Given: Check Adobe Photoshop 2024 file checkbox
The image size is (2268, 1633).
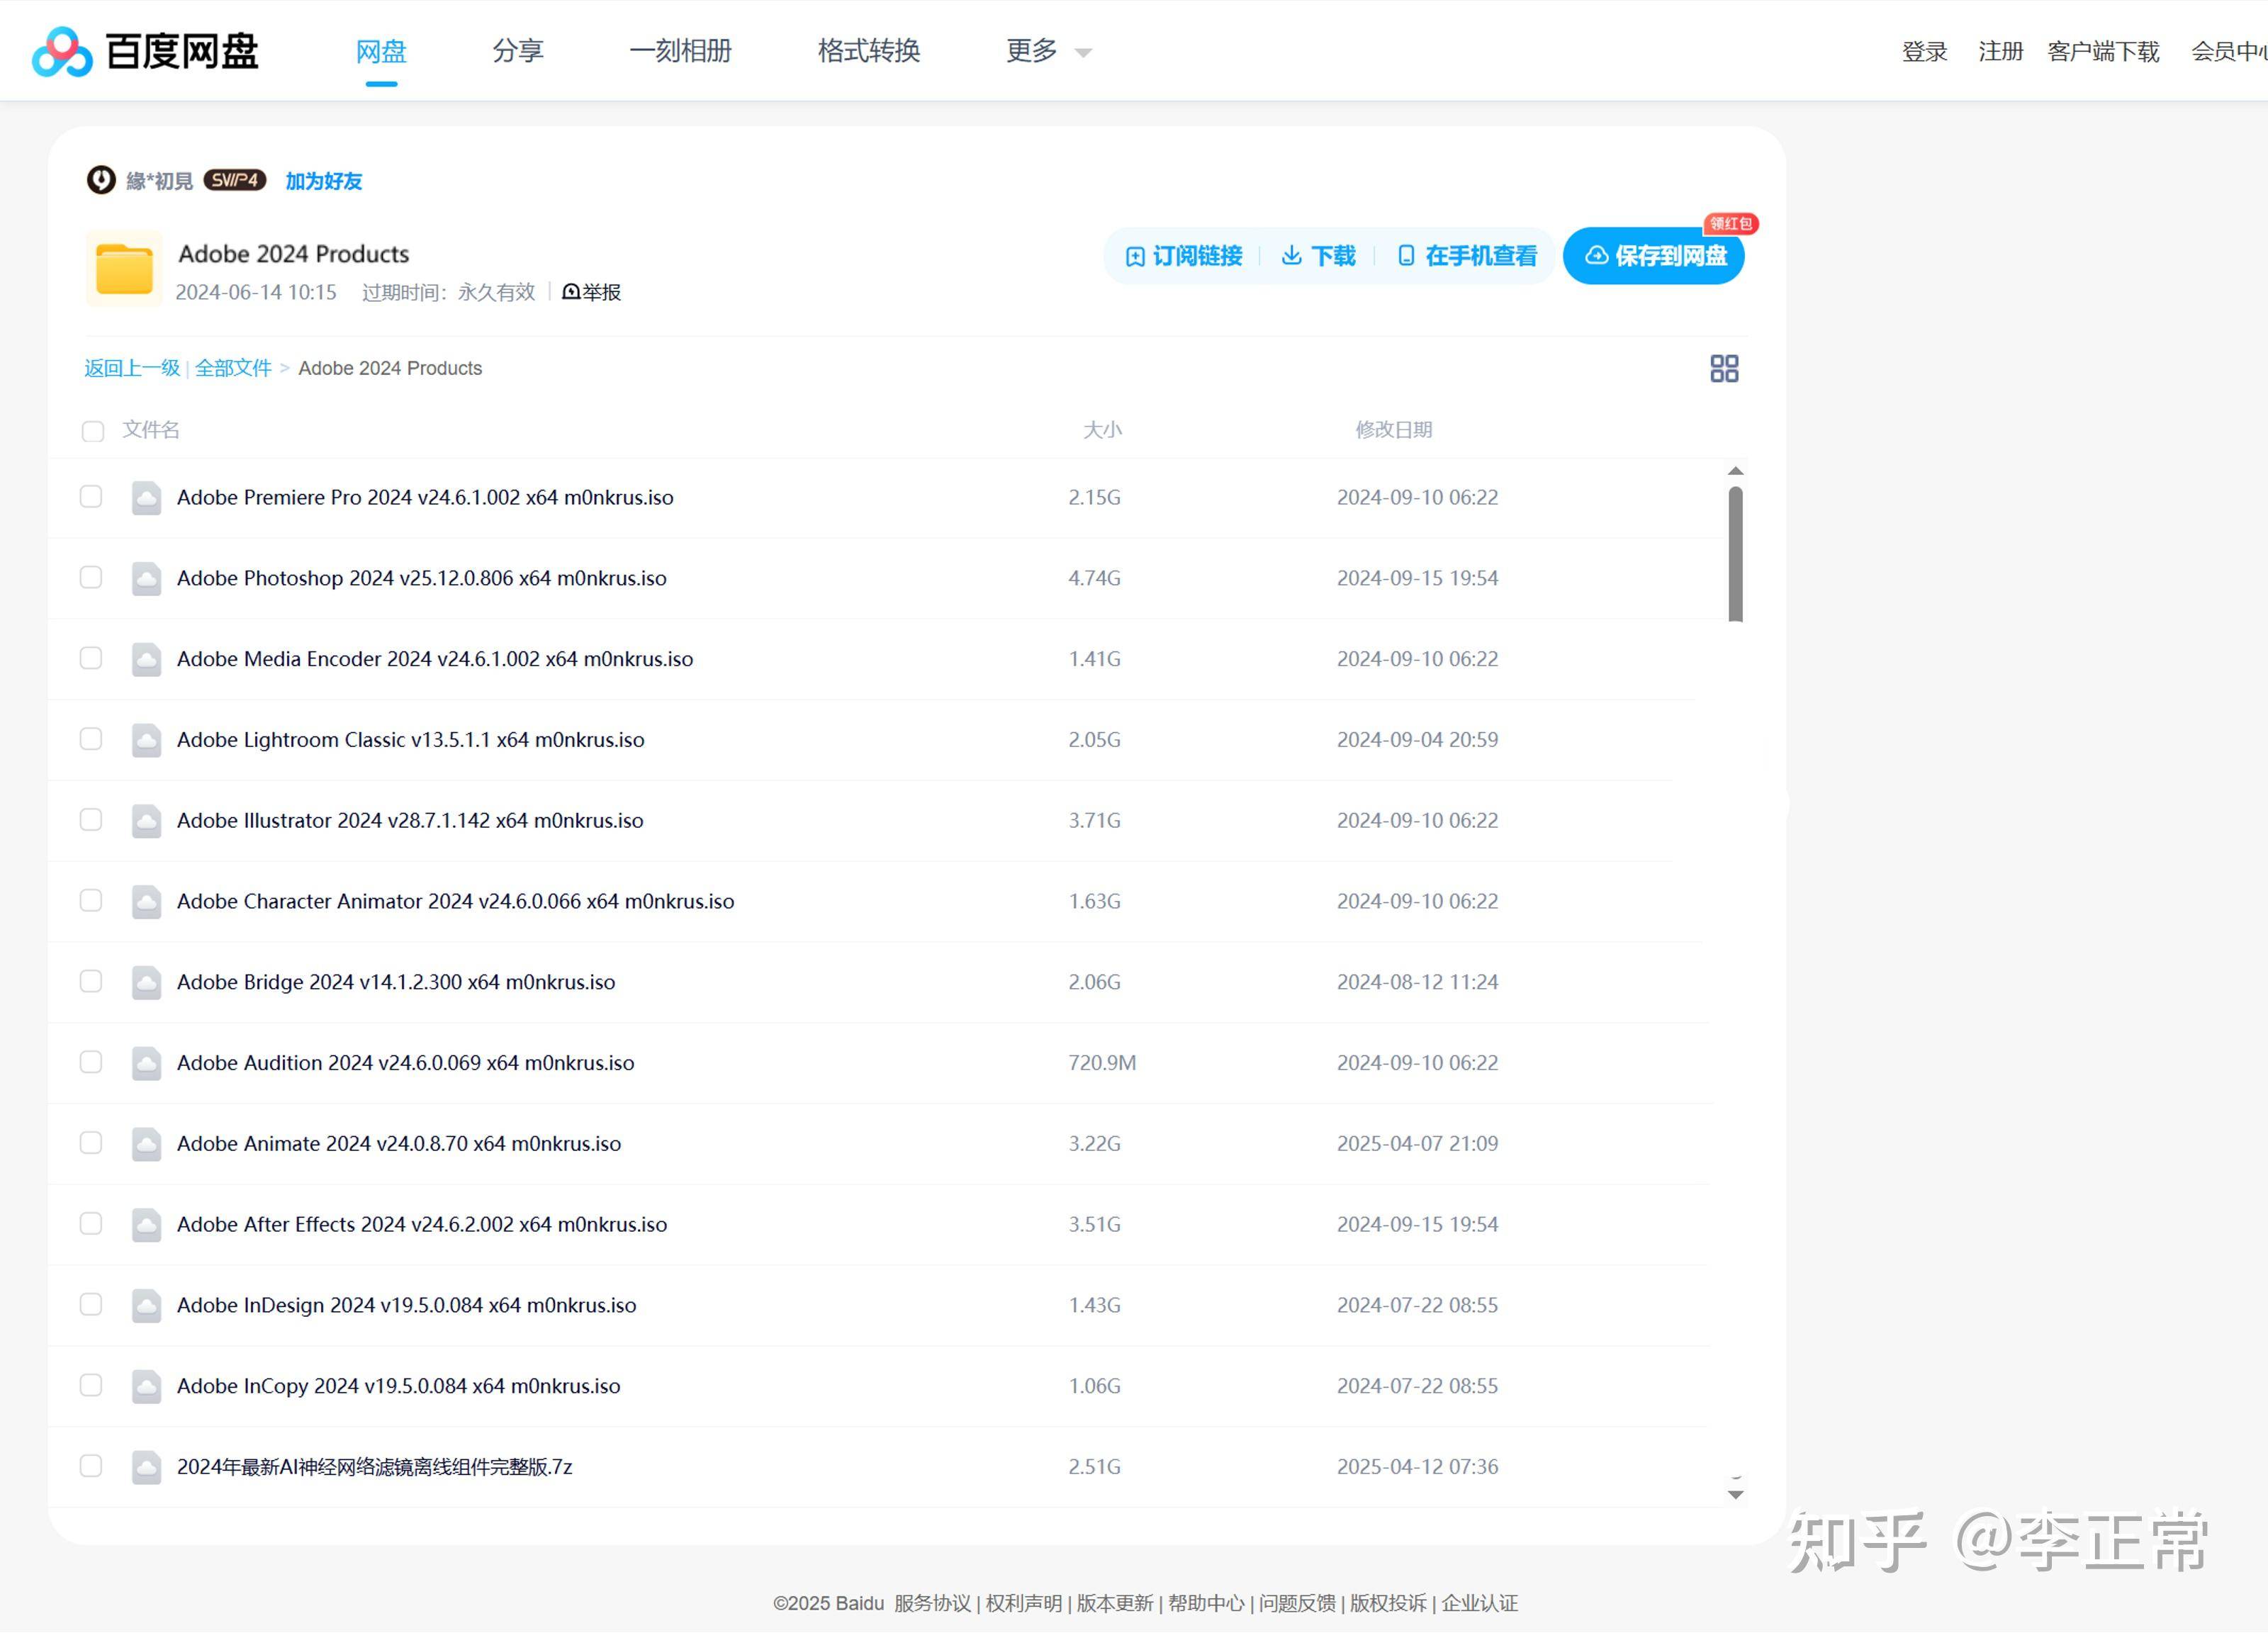Looking at the screenshot, I should 91,578.
